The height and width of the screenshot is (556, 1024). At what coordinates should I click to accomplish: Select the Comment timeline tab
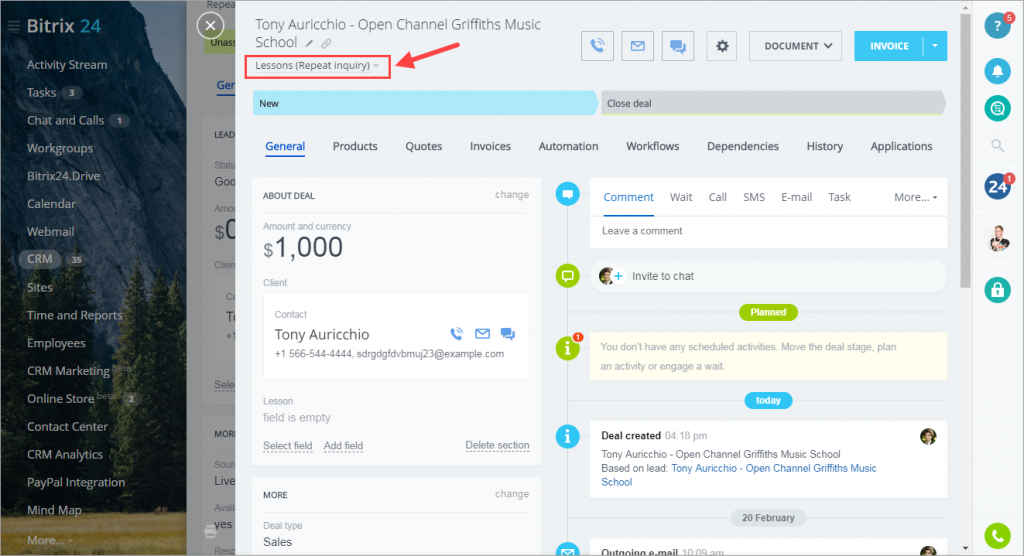628,197
